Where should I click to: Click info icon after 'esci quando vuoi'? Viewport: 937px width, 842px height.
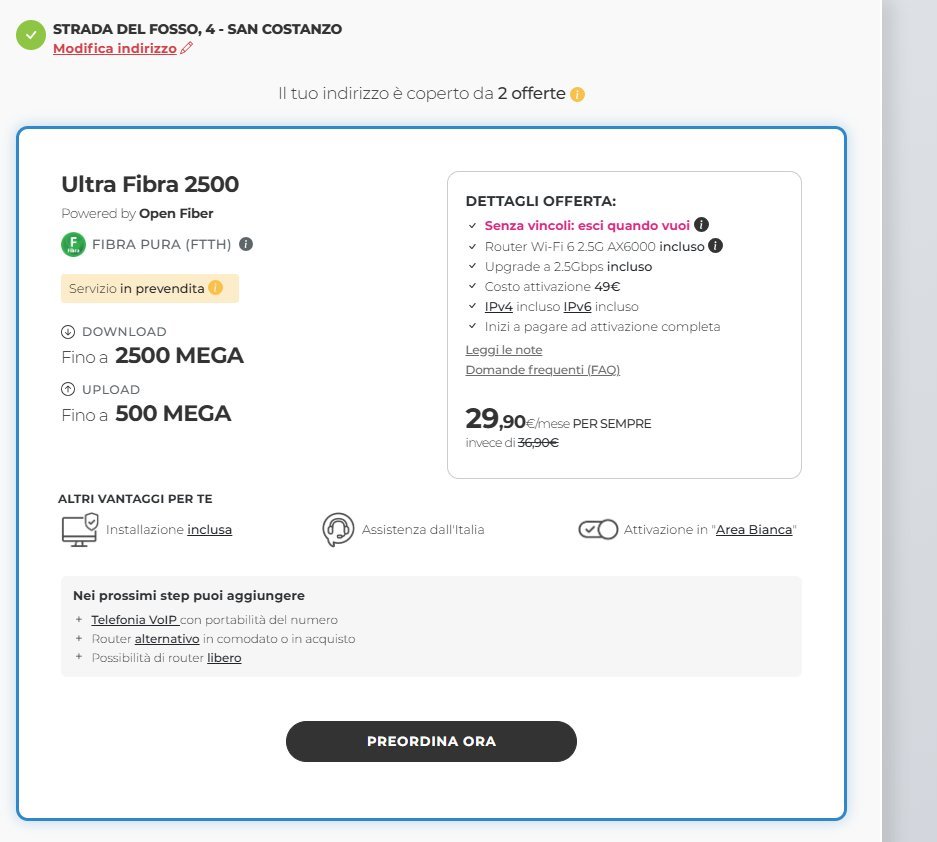pyautogui.click(x=702, y=225)
